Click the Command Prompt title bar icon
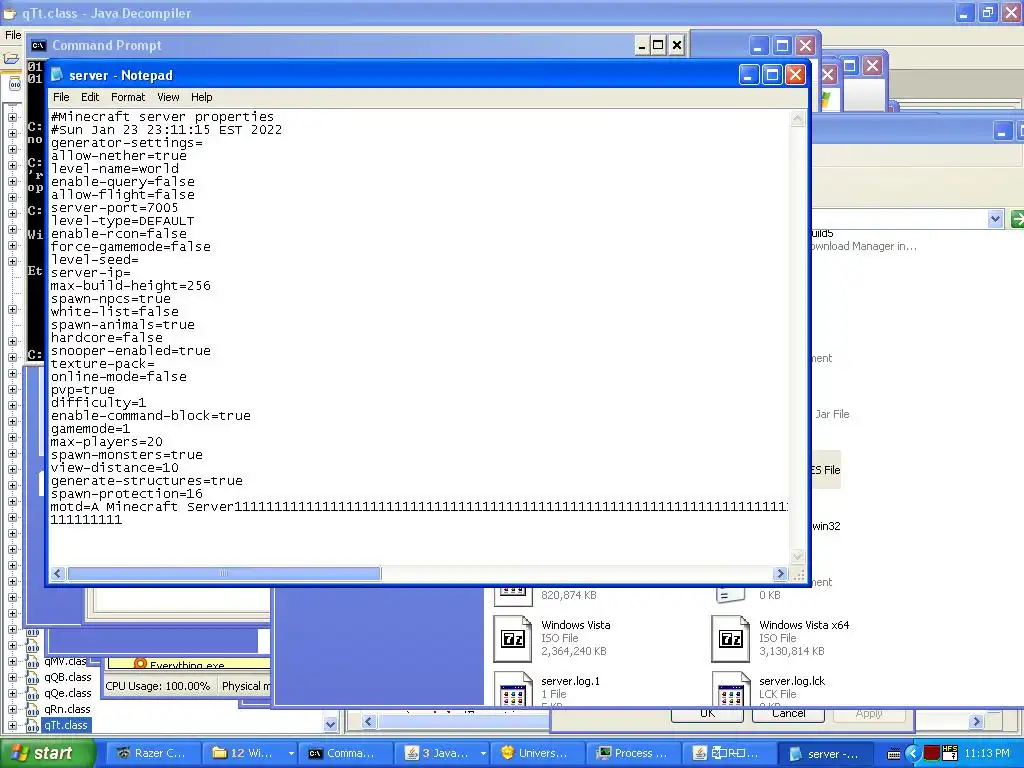The image size is (1024, 768). pos(39,45)
